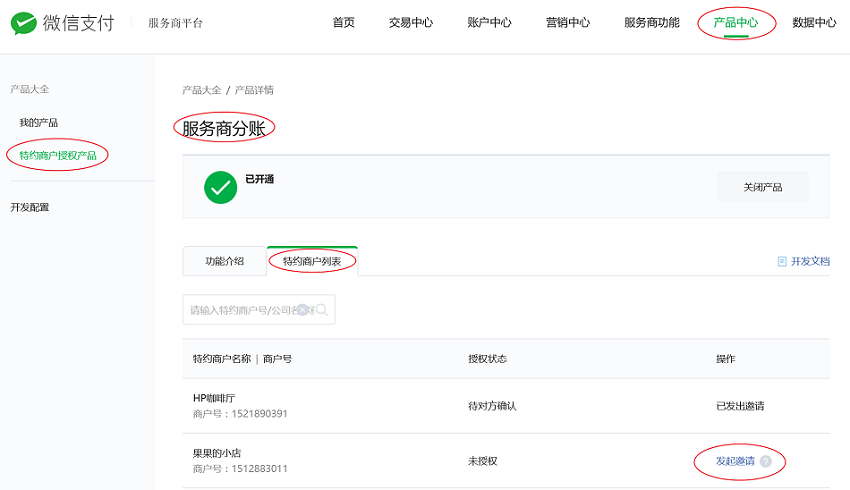Viewport: 850px width, 490px height.
Task: Click the 关闭产品 button
Action: 763,187
